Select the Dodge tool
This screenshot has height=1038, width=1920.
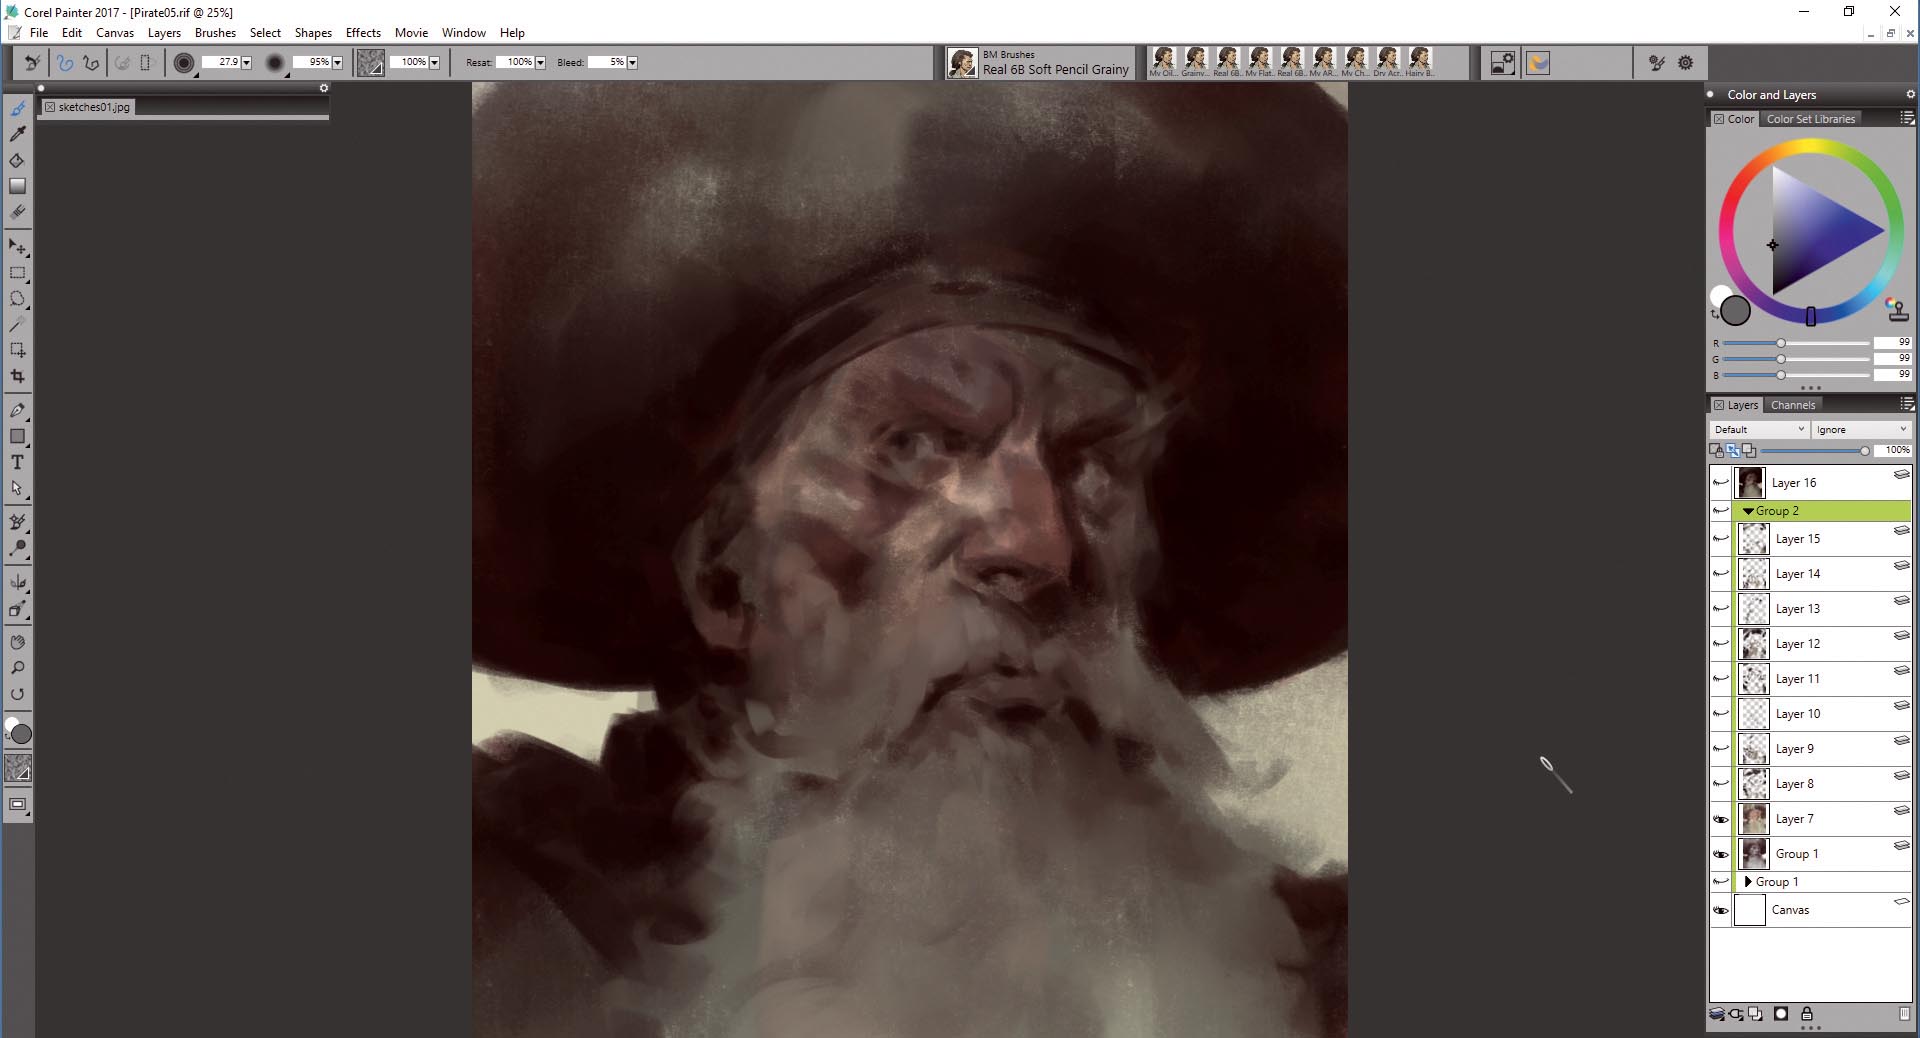point(17,548)
